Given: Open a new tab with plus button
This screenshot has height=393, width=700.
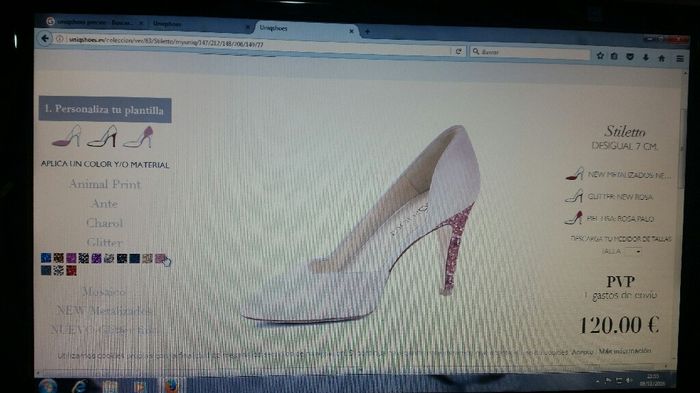Looking at the screenshot, I should tap(367, 31).
